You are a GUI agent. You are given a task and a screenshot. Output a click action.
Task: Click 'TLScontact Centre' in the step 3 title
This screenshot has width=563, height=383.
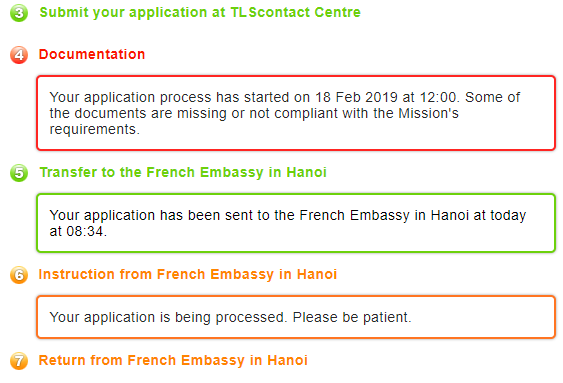tap(295, 13)
